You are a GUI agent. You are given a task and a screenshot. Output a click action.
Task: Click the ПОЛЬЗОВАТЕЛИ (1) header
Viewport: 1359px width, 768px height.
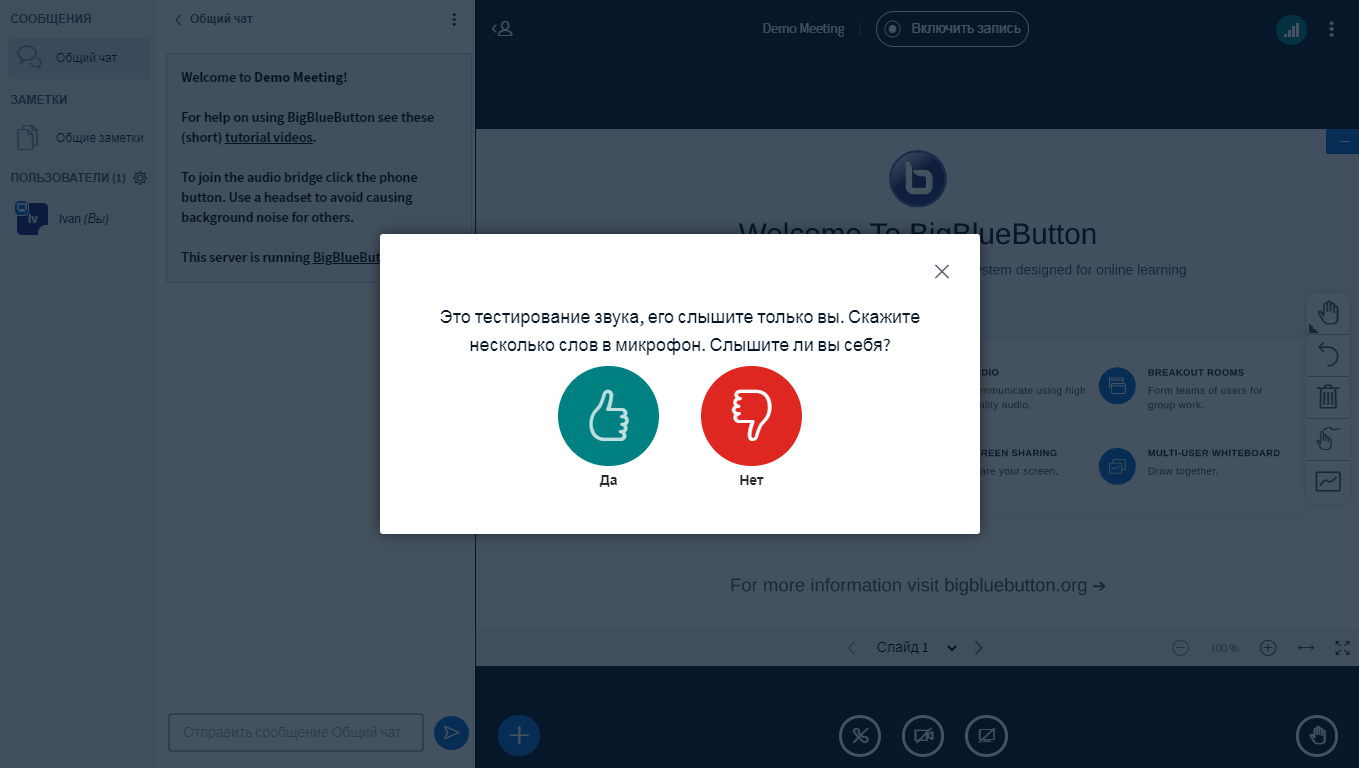[x=68, y=178]
